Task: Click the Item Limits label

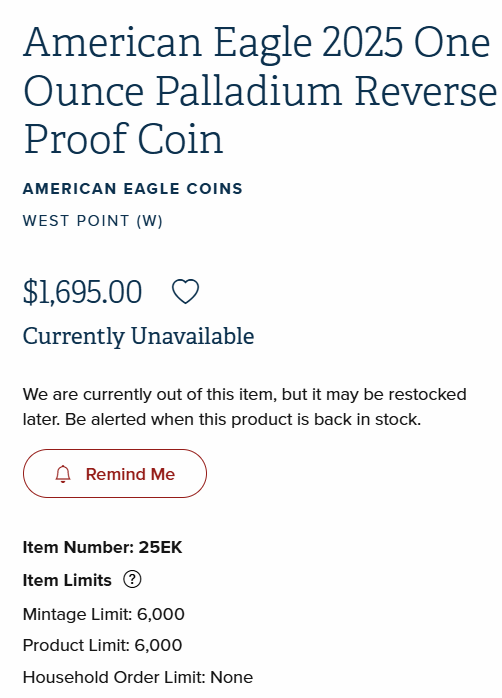Action: 67,580
